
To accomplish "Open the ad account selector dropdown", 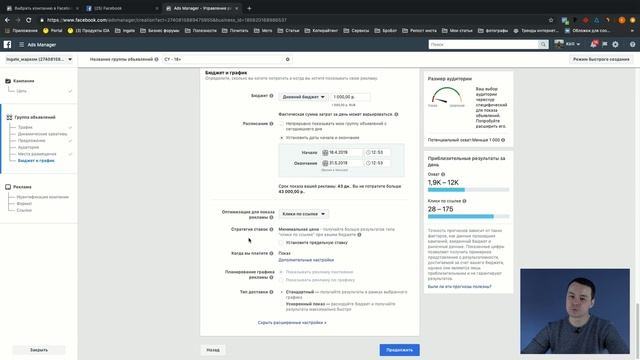I will point(39,59).
